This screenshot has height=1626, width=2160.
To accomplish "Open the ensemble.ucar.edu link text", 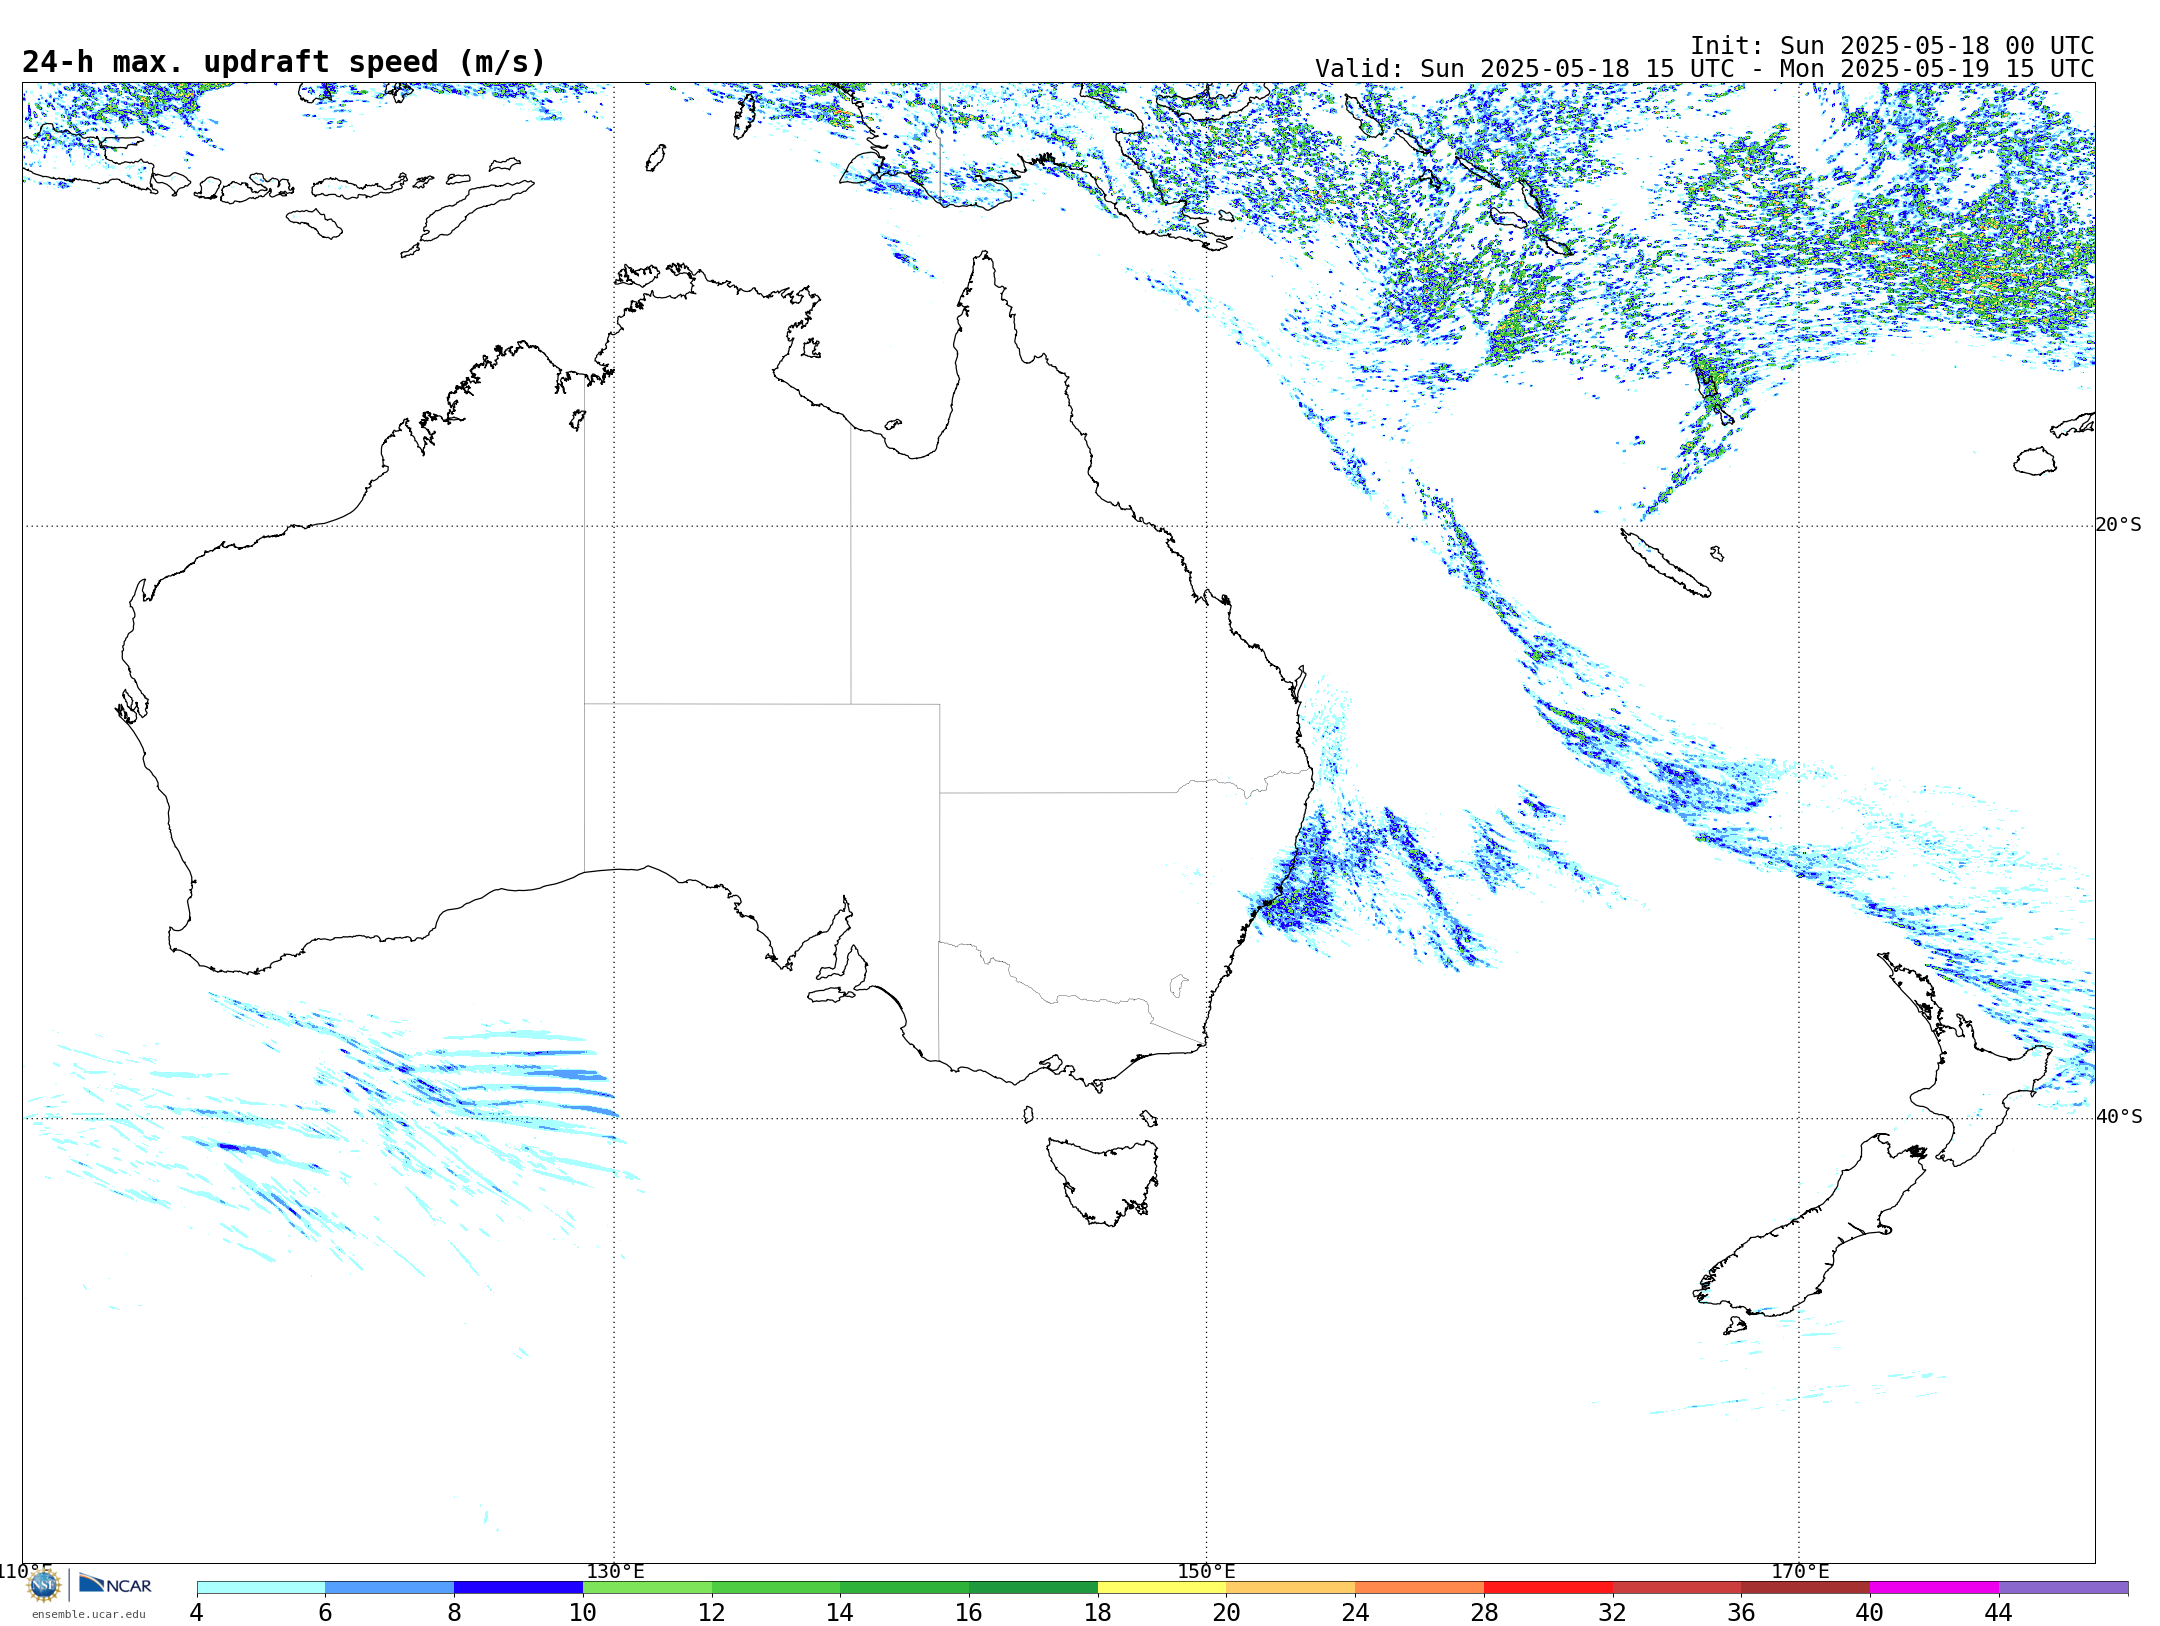I will click(89, 1614).
